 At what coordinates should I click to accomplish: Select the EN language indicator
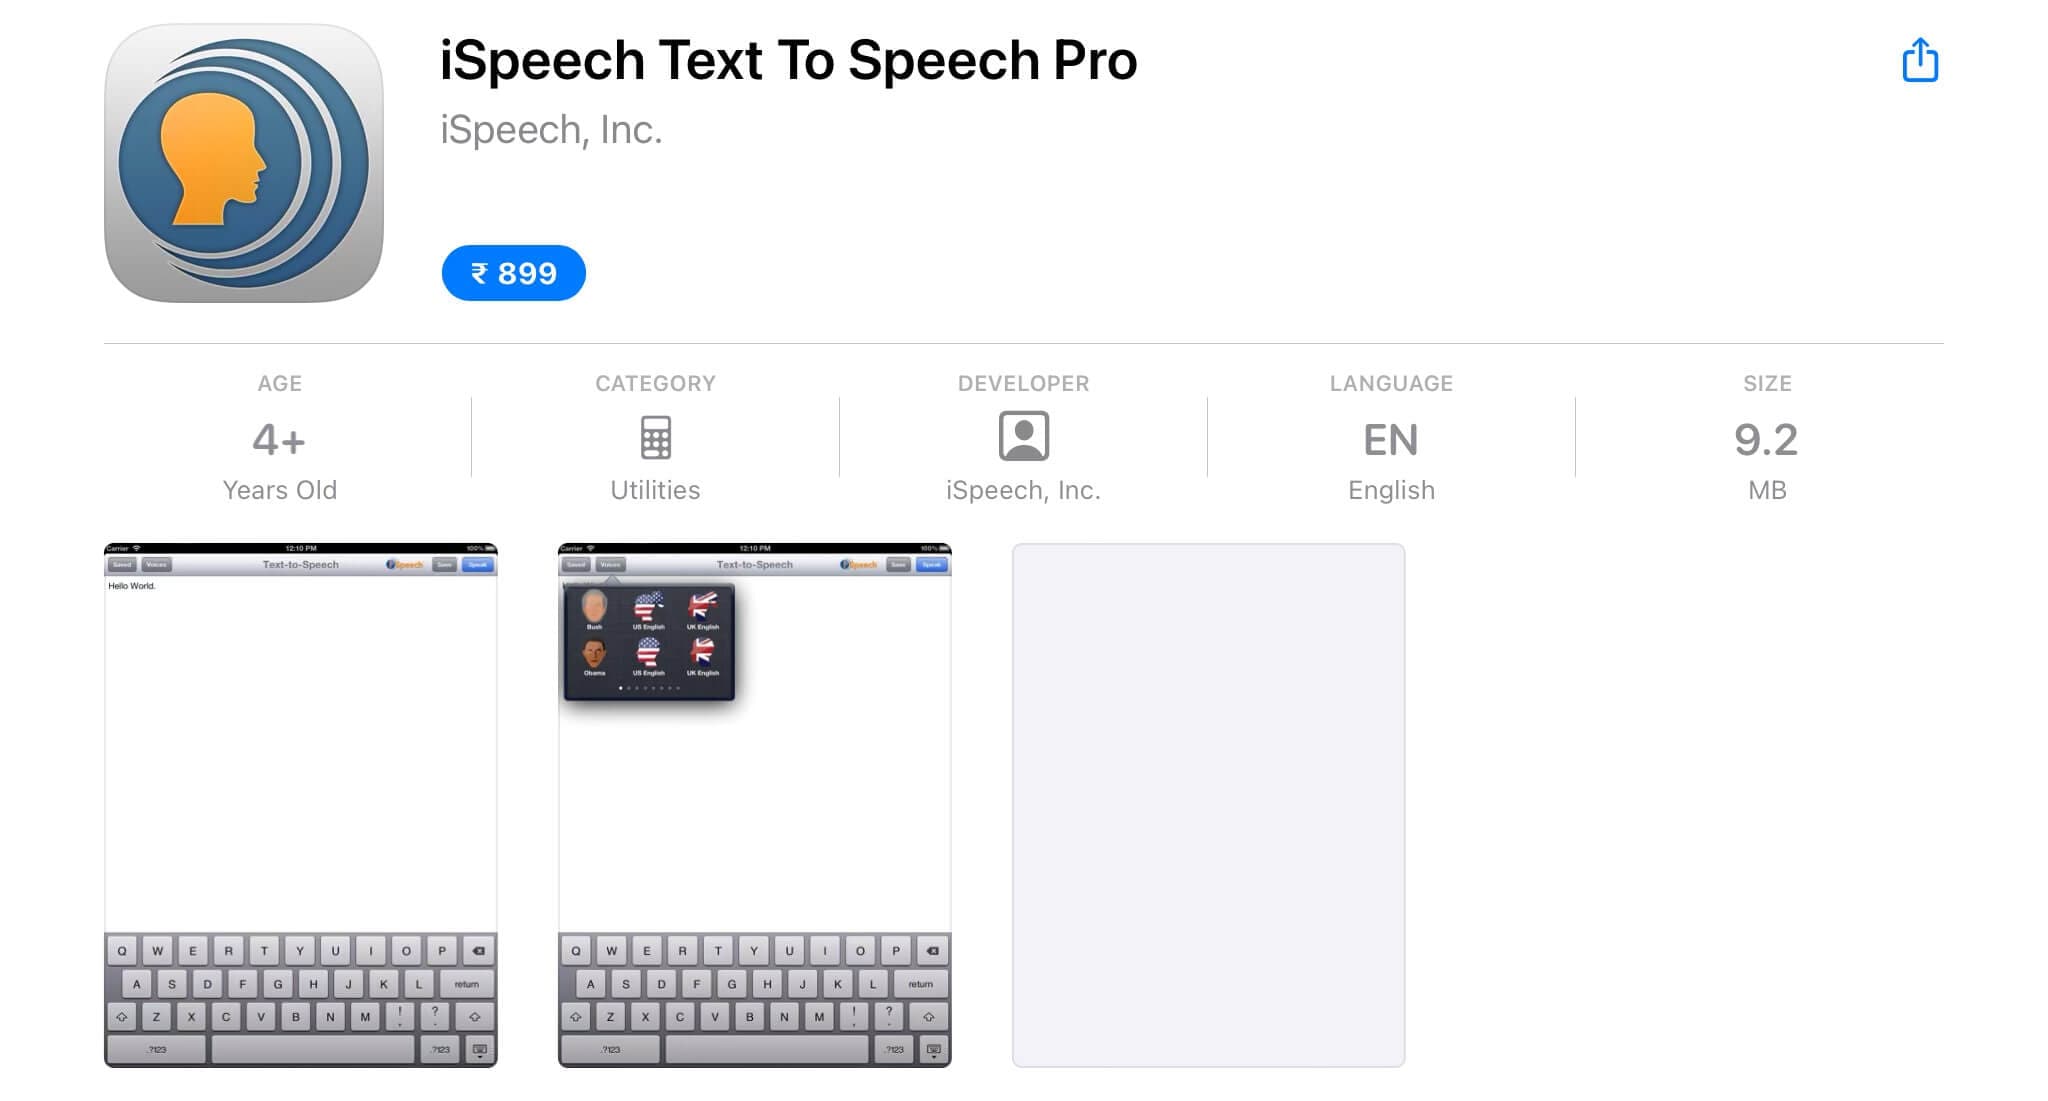pyautogui.click(x=1391, y=440)
